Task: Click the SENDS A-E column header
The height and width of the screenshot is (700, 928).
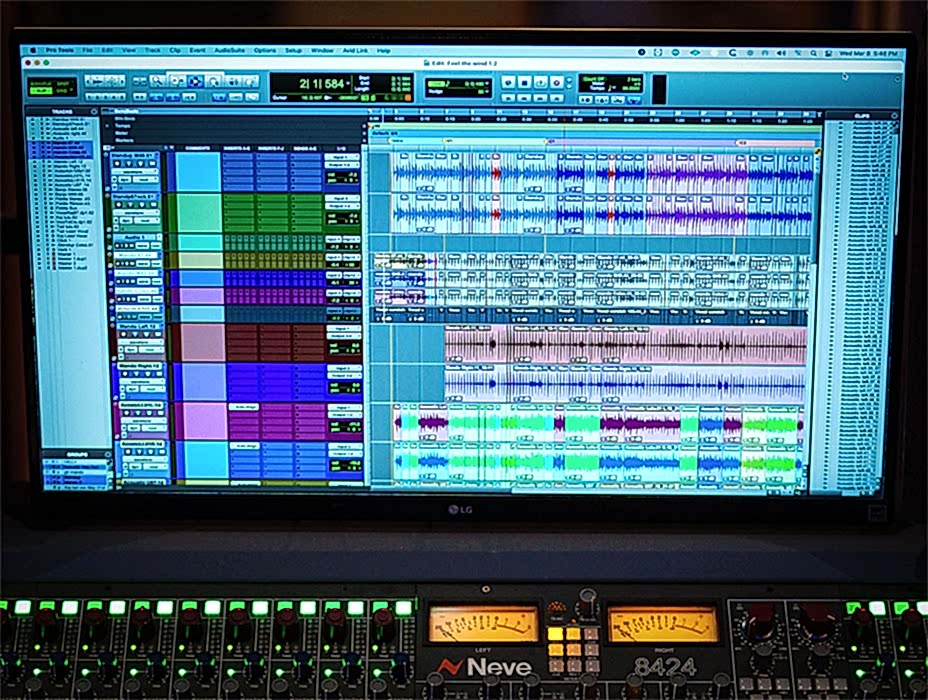Action: (305, 148)
